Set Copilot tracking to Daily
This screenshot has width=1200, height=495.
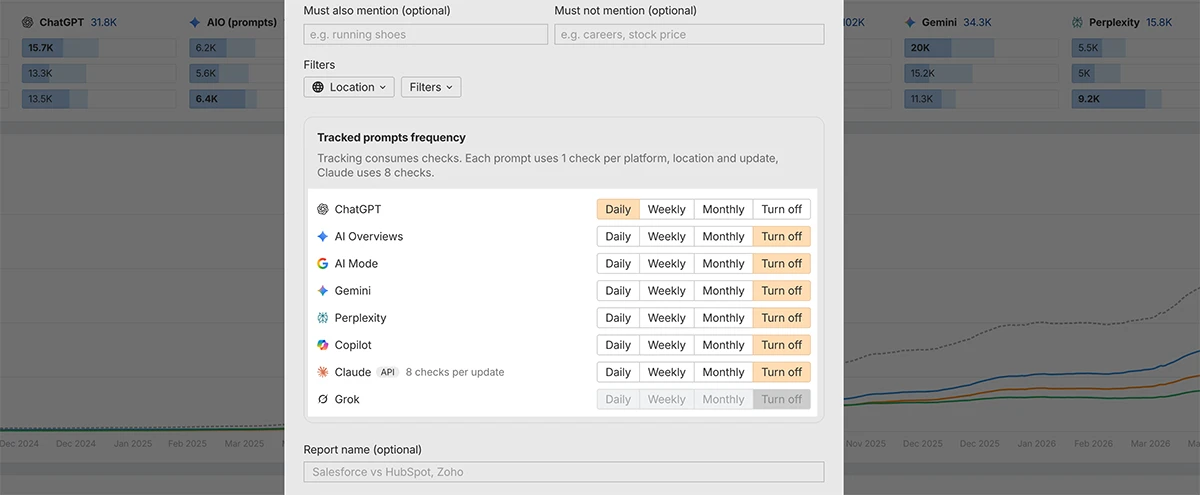tap(618, 345)
